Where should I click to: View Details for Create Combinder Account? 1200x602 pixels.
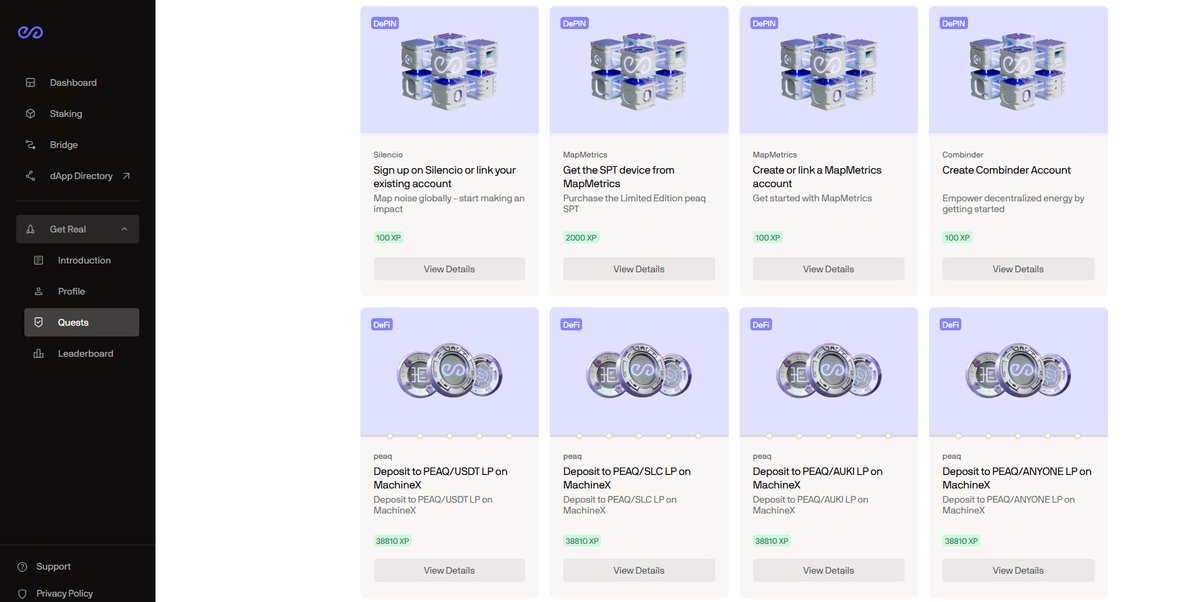1018,269
